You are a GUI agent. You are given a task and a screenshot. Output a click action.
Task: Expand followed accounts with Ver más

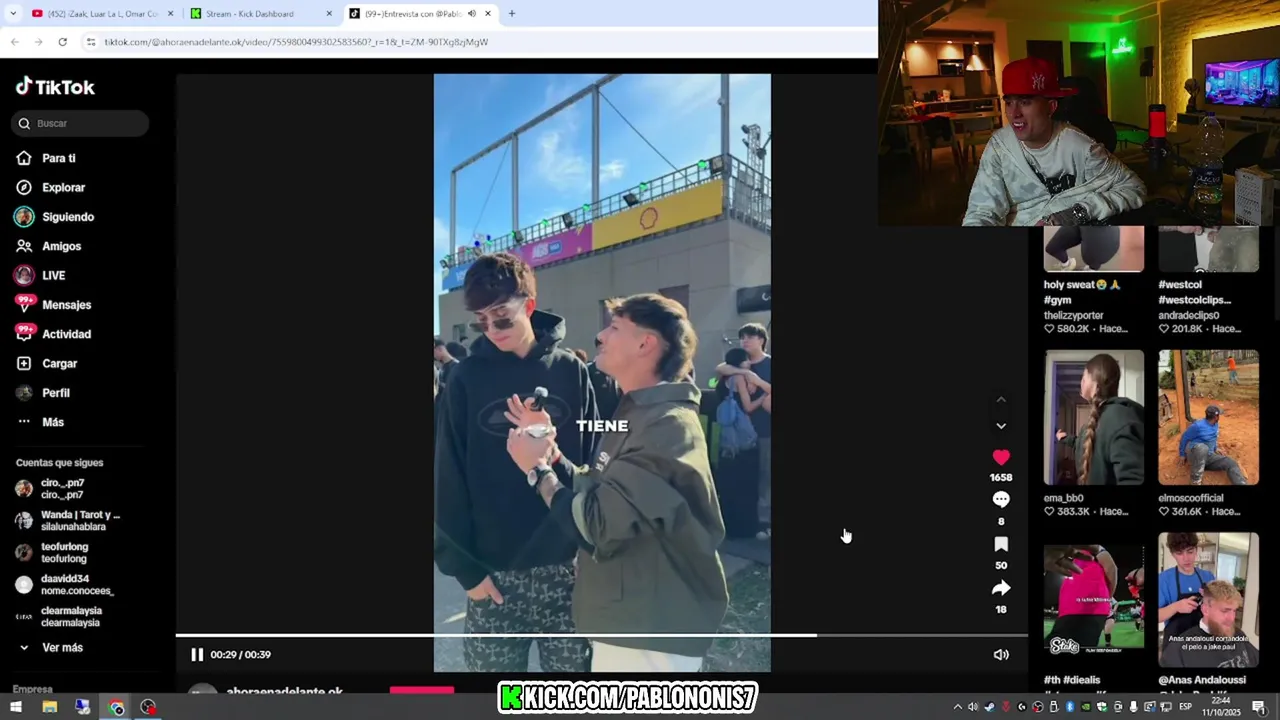pyautogui.click(x=50, y=648)
